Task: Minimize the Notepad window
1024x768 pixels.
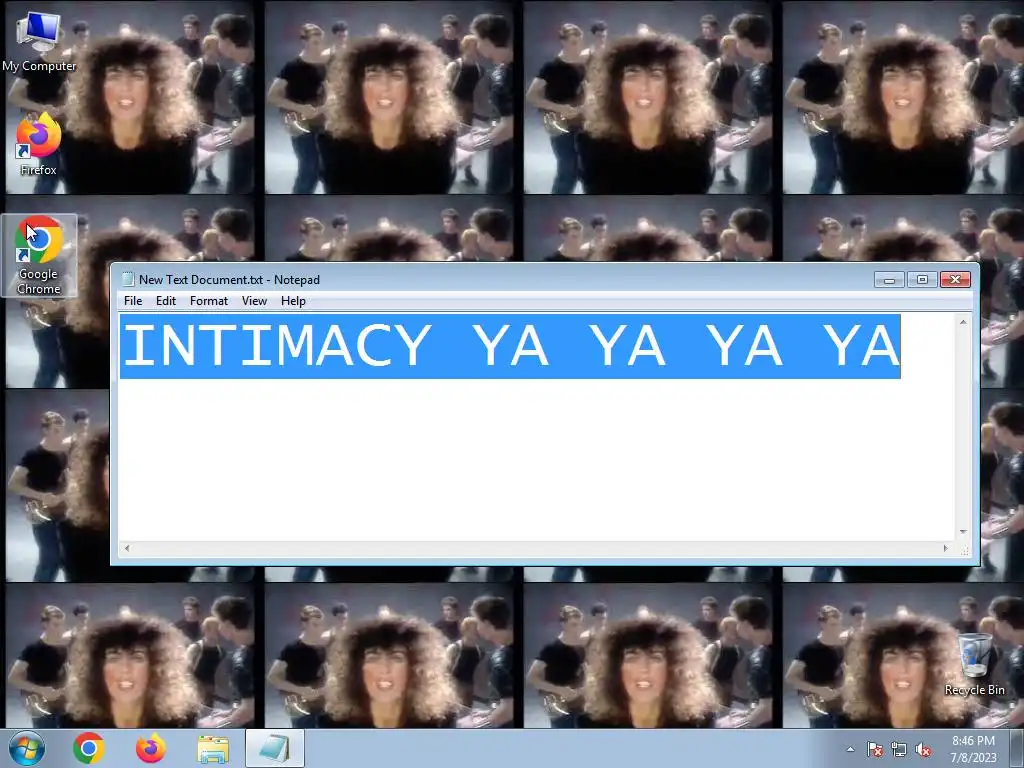Action: point(889,280)
